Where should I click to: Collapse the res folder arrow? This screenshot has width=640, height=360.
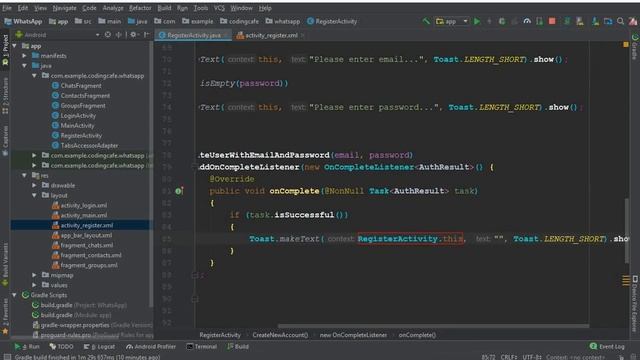(24, 175)
